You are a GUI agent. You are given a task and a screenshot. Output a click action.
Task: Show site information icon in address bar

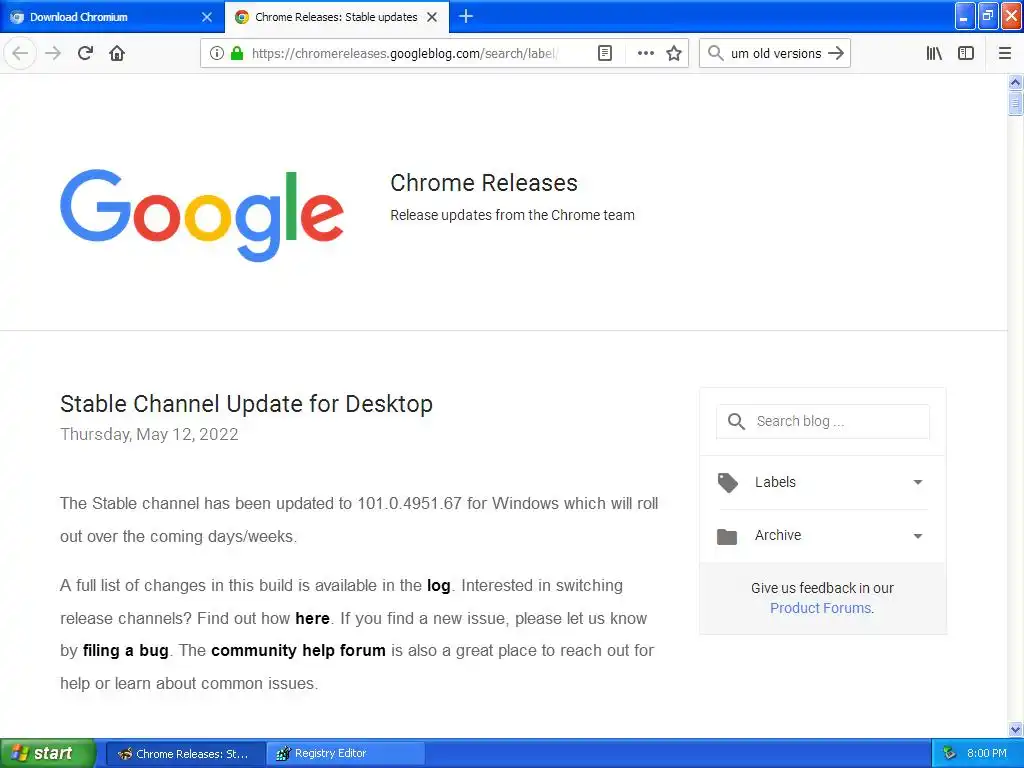(217, 53)
